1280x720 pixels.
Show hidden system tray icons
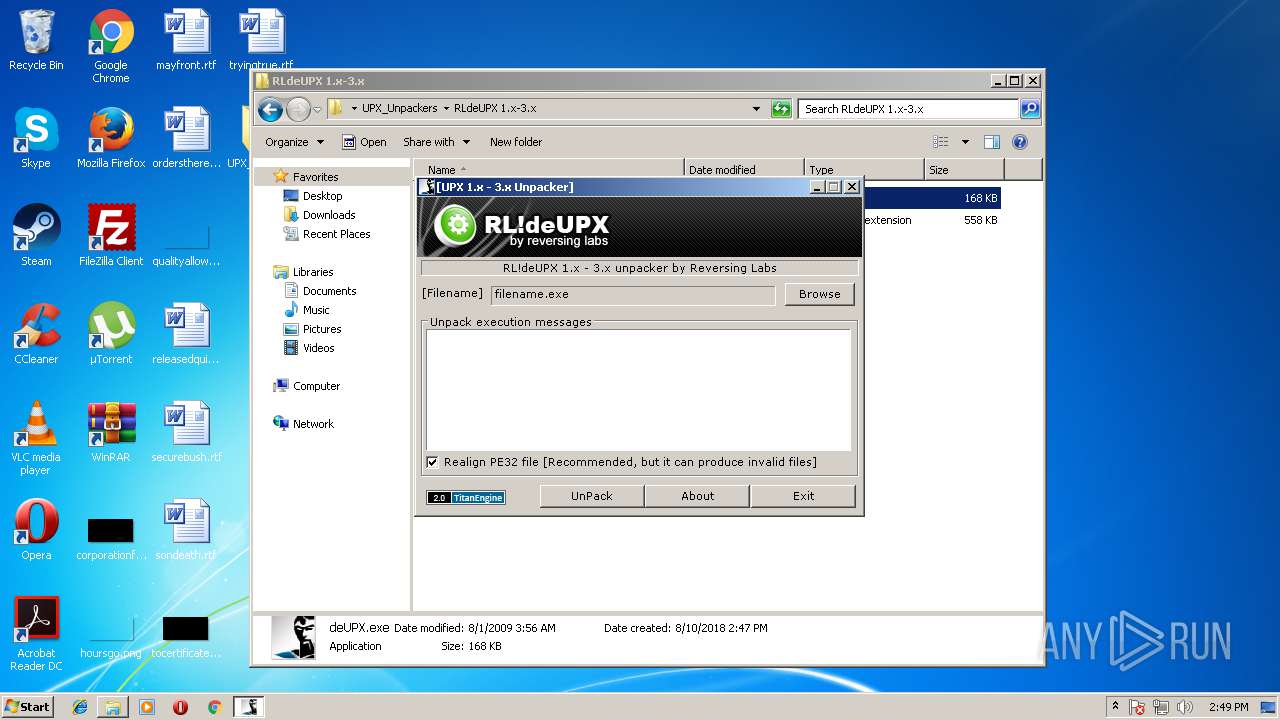click(x=1115, y=707)
